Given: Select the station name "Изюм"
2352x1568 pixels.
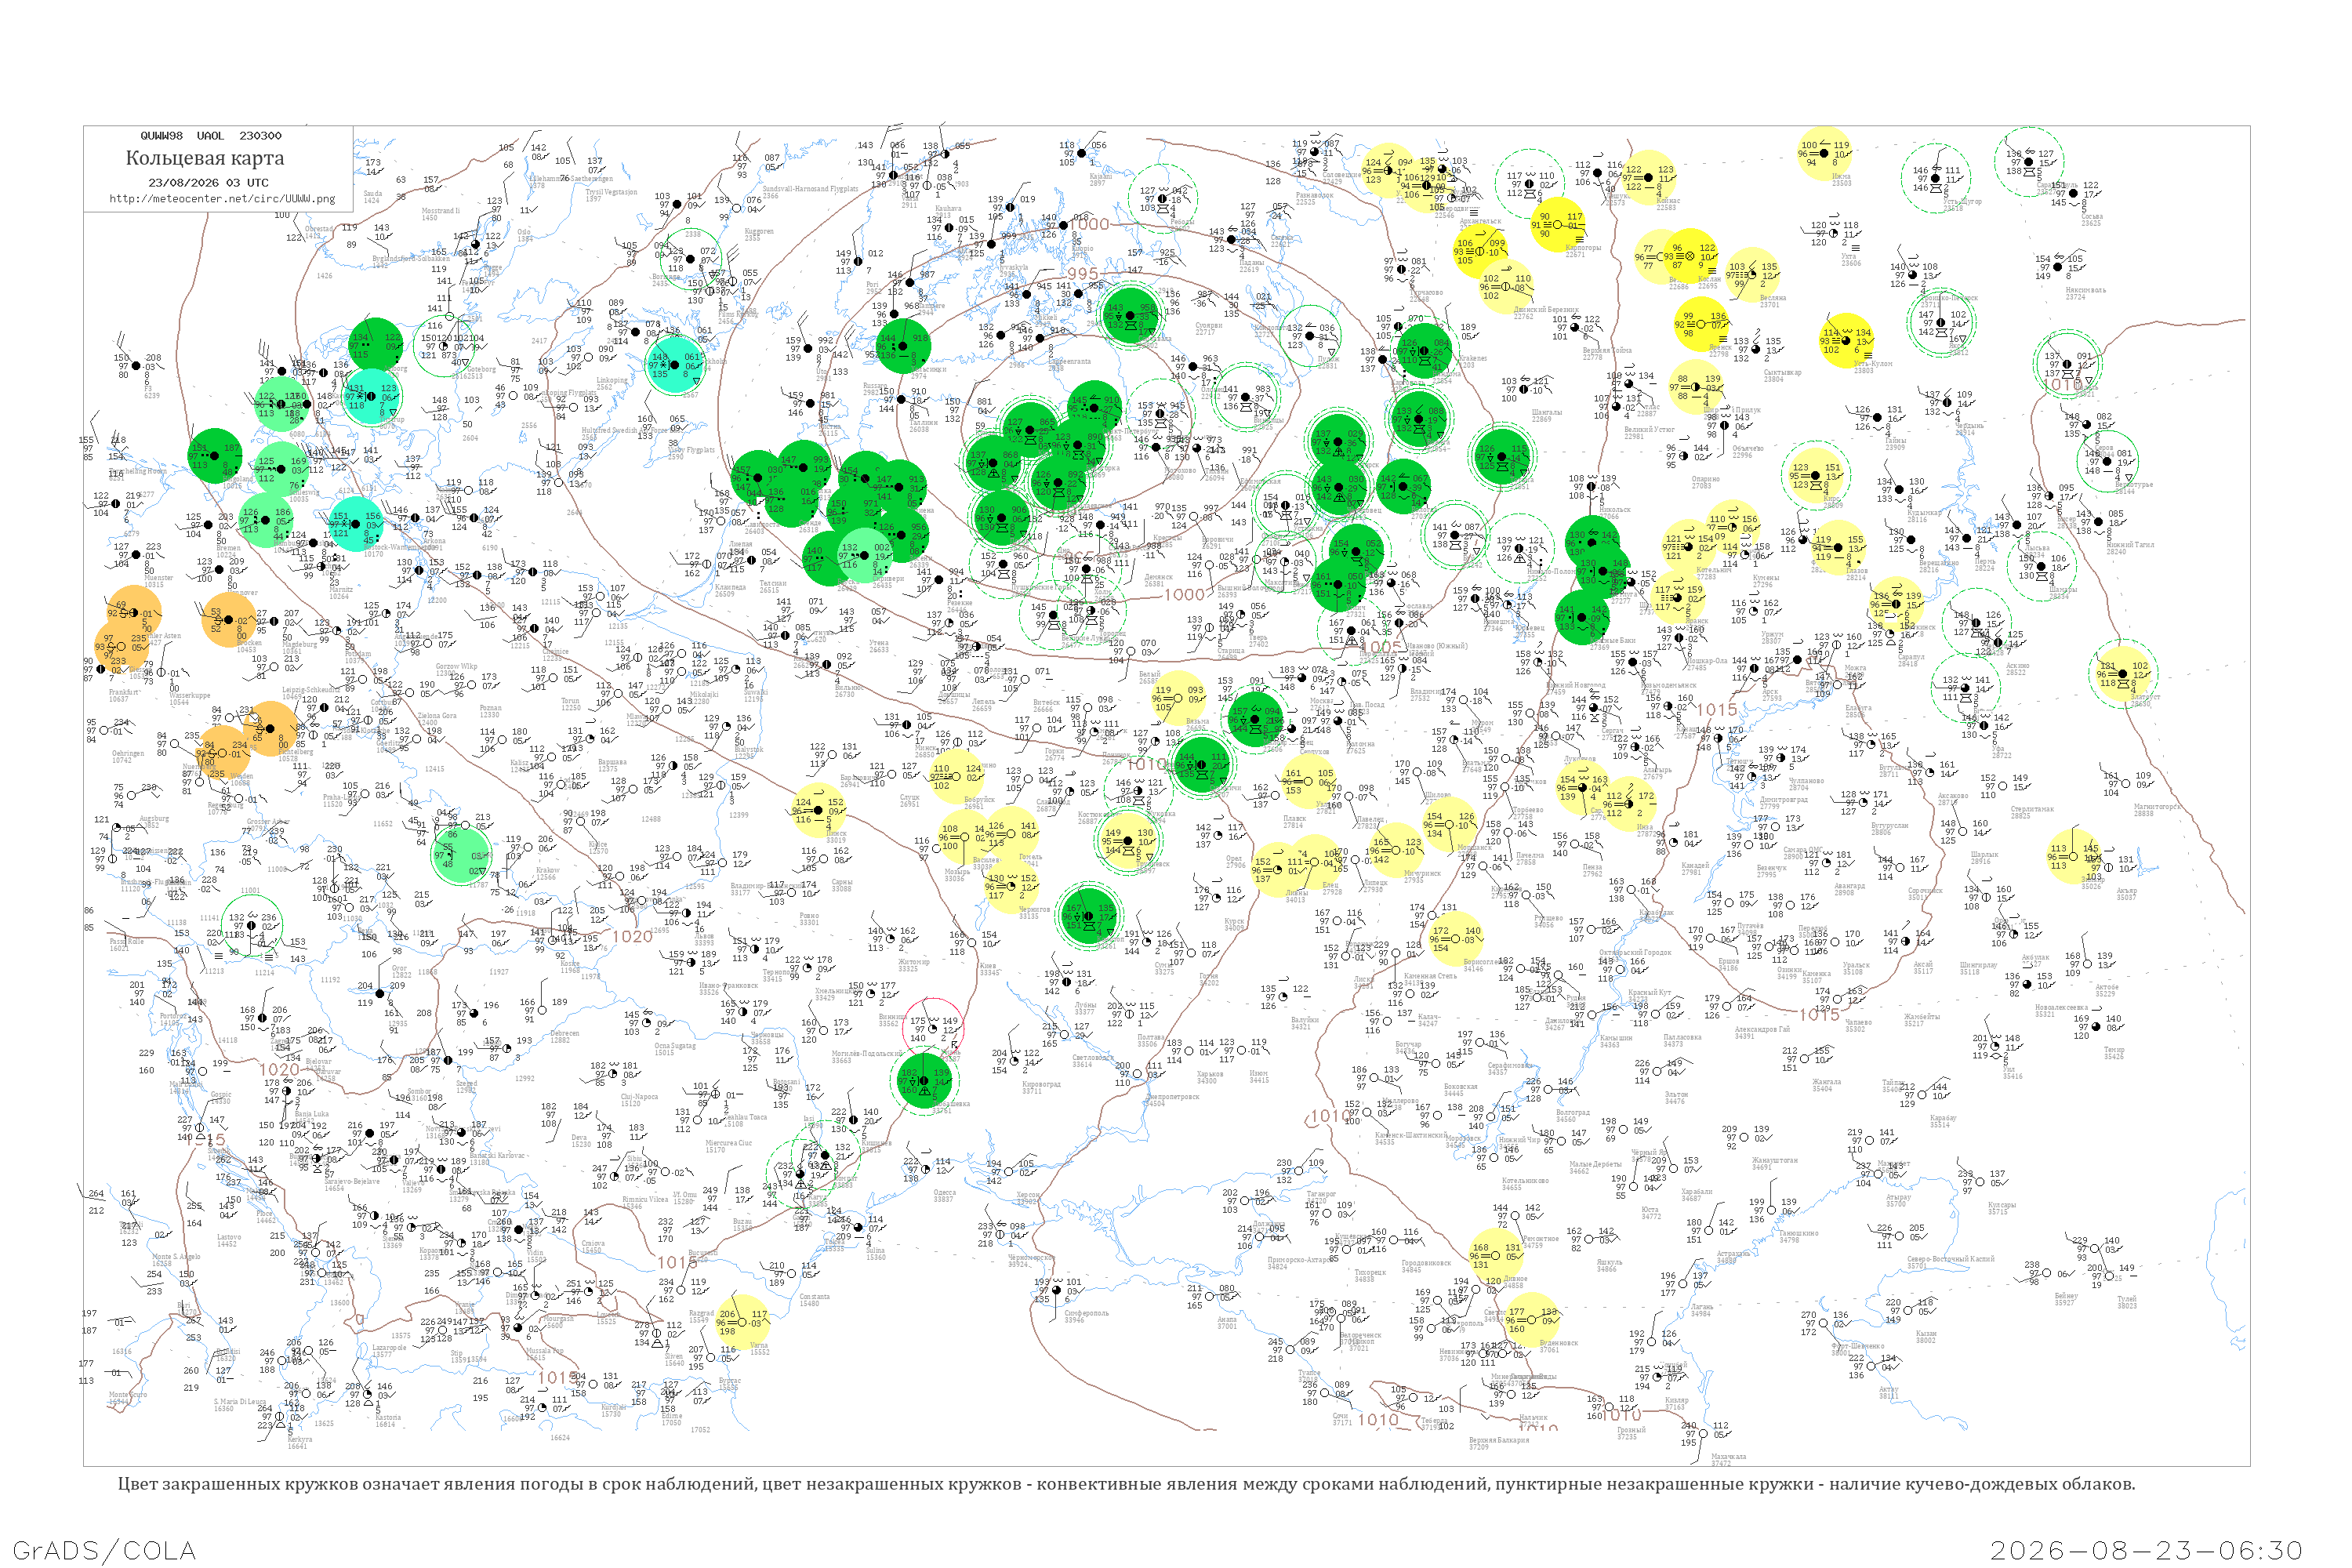Looking at the screenshot, I should click(1259, 1073).
